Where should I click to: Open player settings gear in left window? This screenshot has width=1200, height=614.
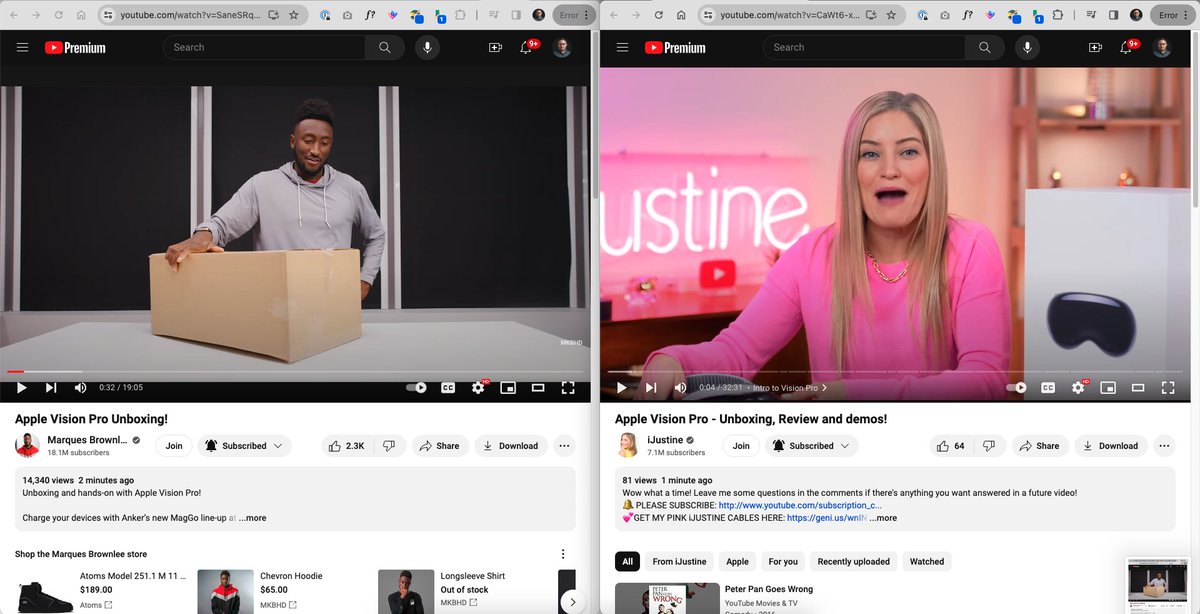[478, 388]
